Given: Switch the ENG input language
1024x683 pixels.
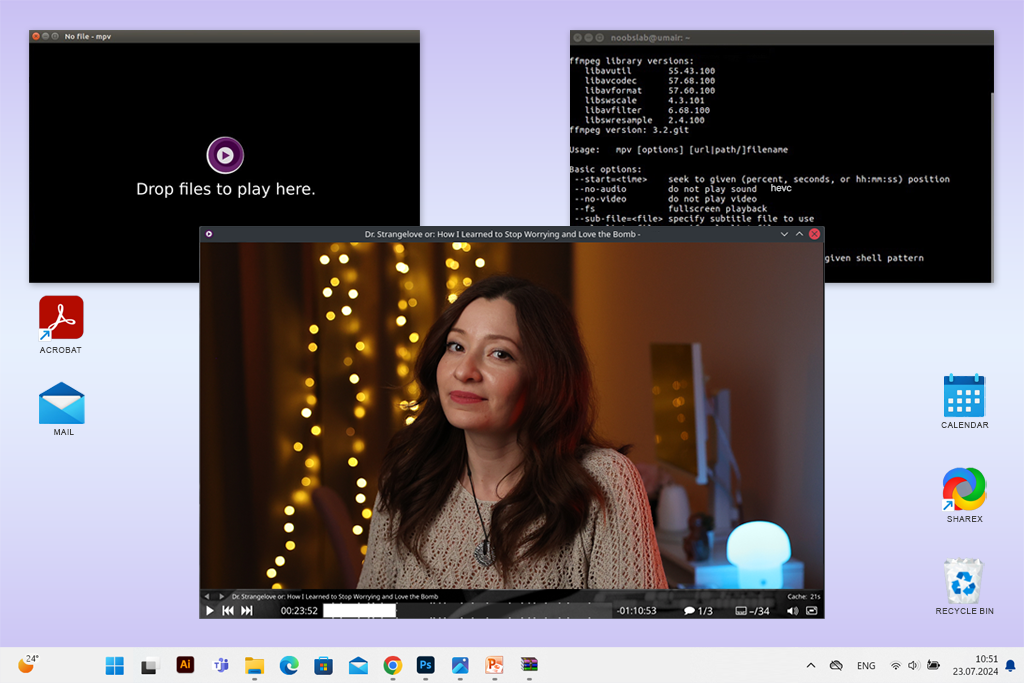Looking at the screenshot, I should tap(866, 665).
